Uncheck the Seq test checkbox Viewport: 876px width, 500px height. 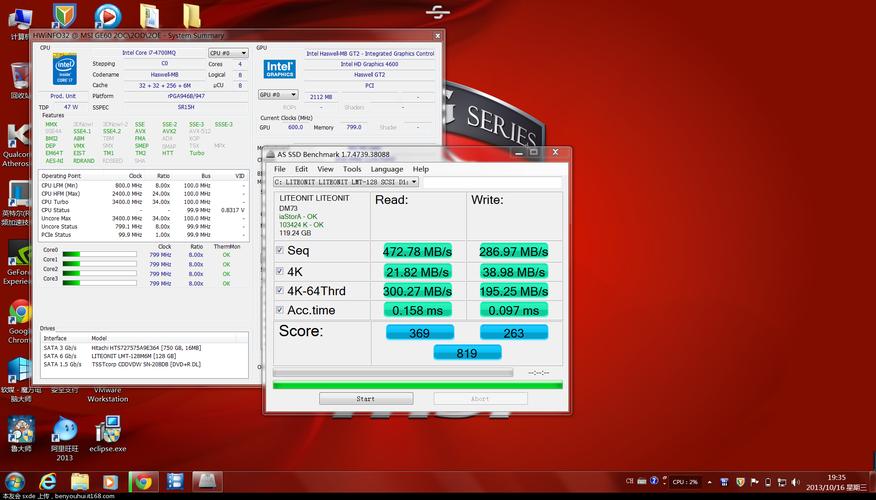[279, 250]
